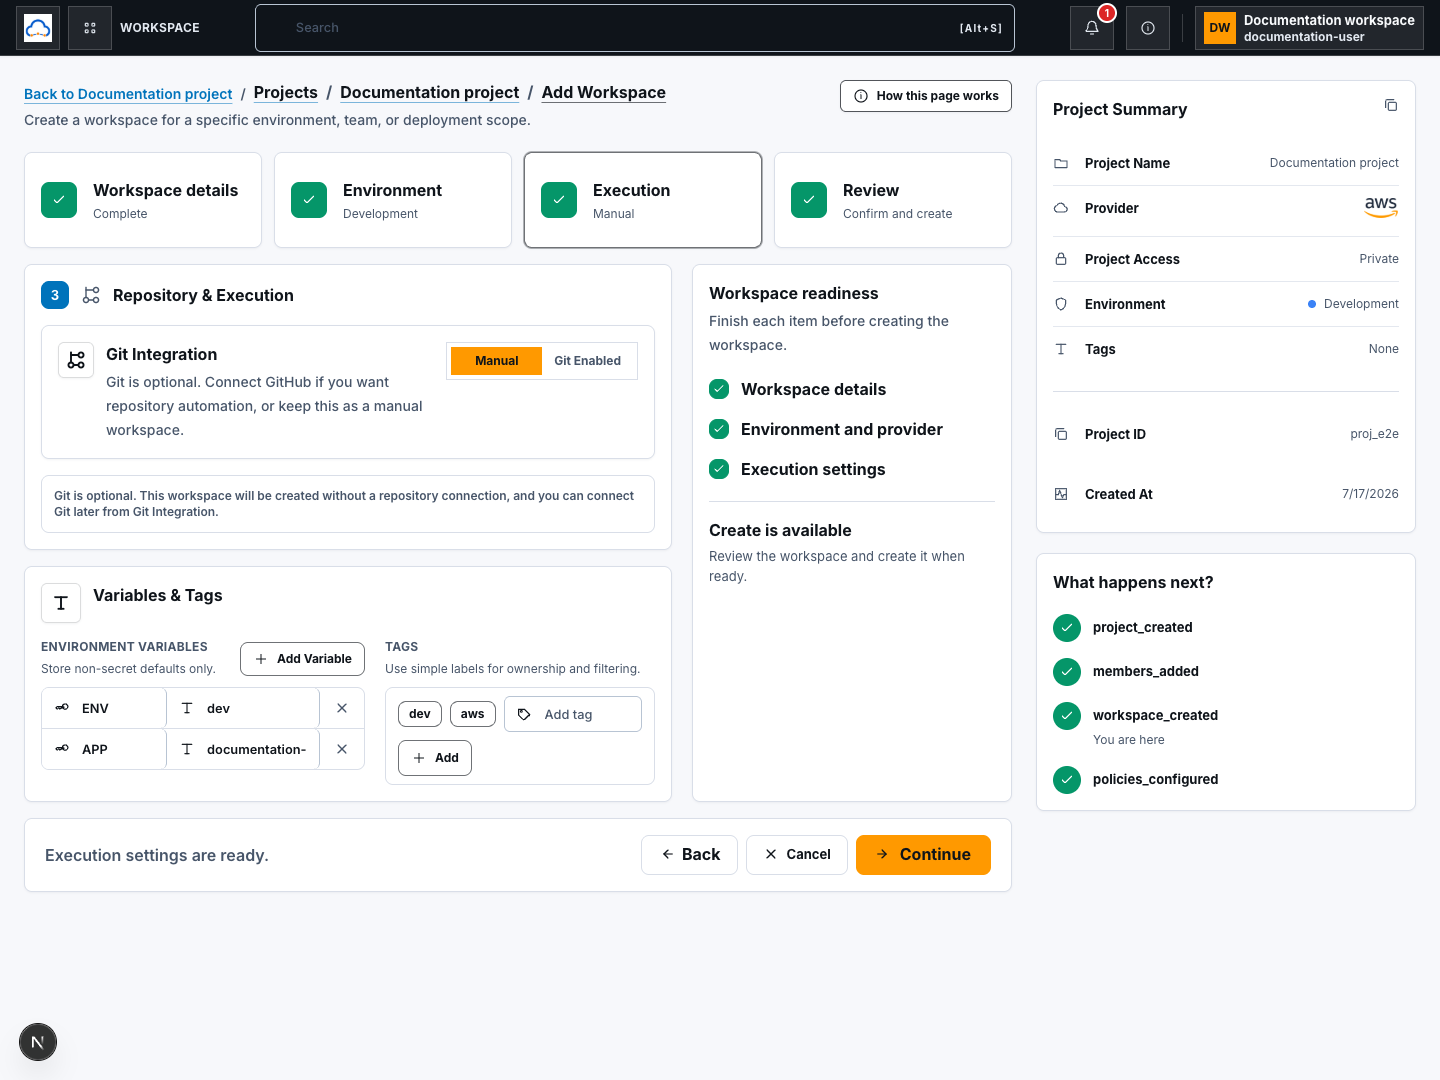
Task: Click Back to Documentation project link
Action: 128,94
